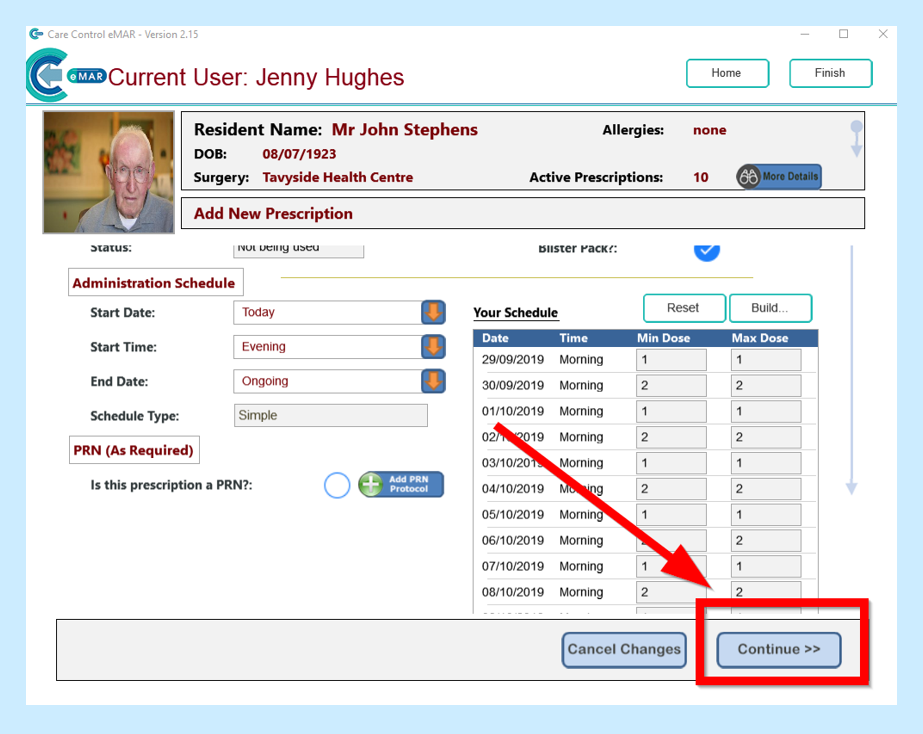Viewport: 923px width, 734px height.
Task: Expand the Start Date dropdown arrow
Action: [433, 312]
